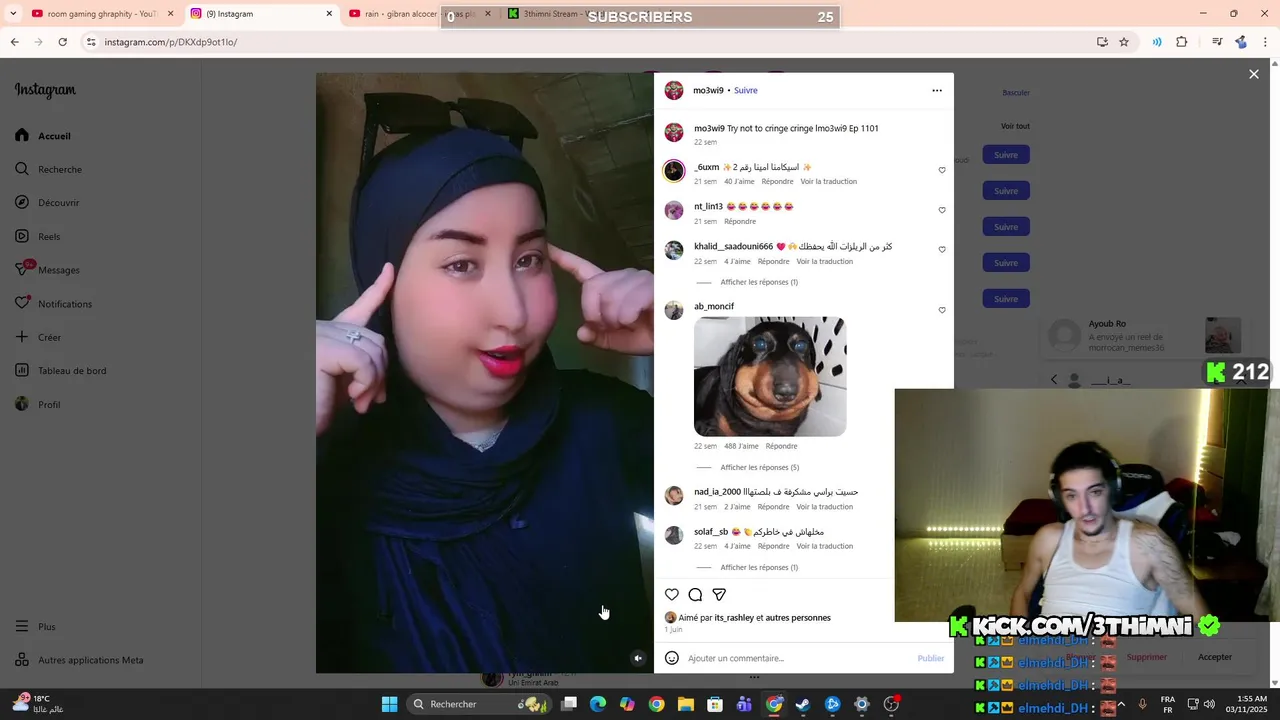Open browser extensions puzzle icon
The width and height of the screenshot is (1280, 720).
[1182, 42]
